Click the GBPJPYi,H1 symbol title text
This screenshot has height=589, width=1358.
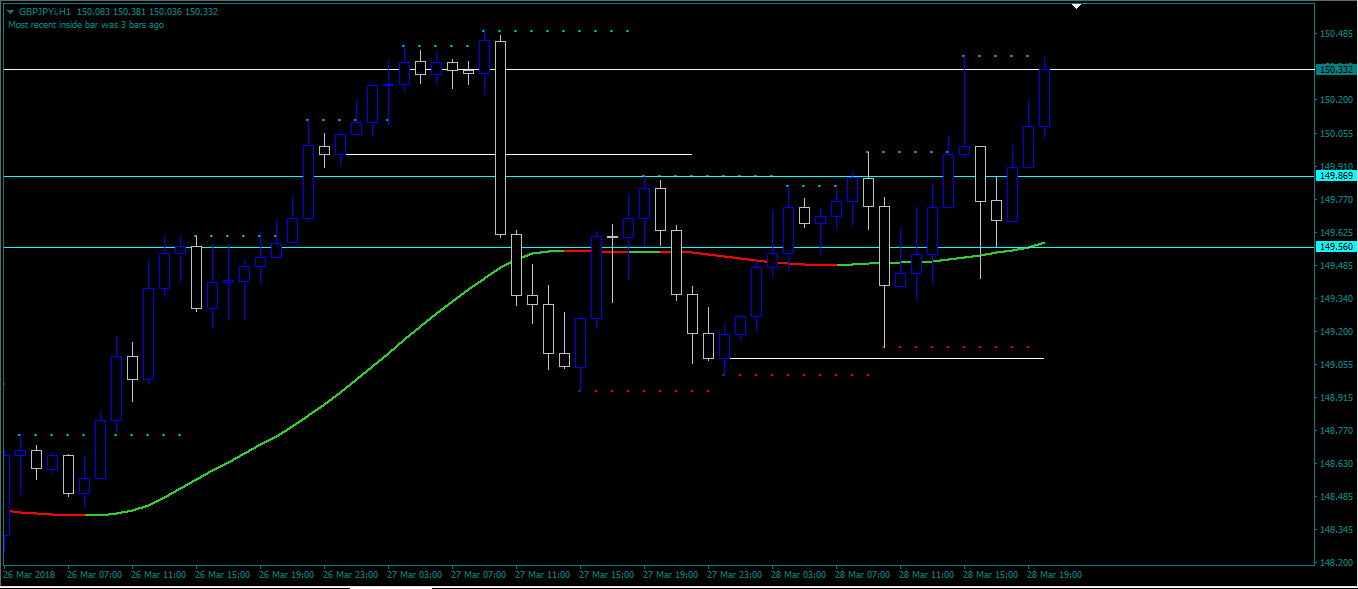45,12
